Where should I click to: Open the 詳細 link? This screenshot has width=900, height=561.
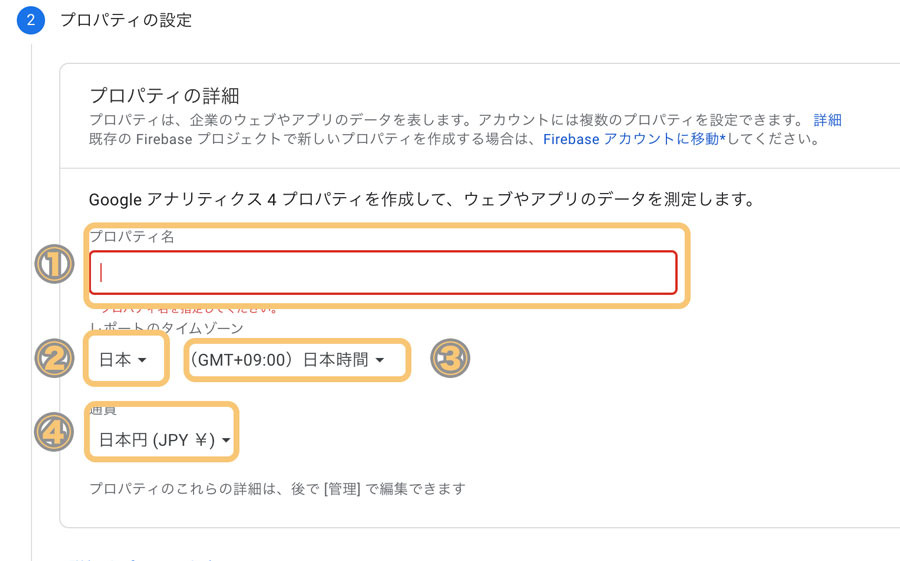pos(827,120)
